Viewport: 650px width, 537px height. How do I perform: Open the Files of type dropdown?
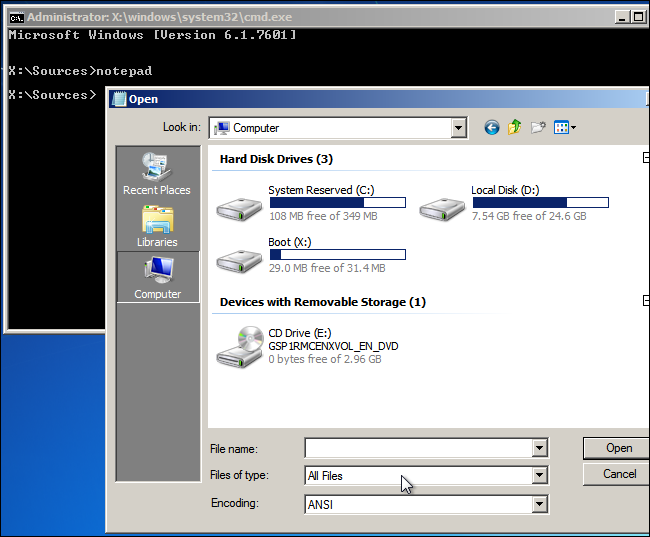(x=426, y=475)
